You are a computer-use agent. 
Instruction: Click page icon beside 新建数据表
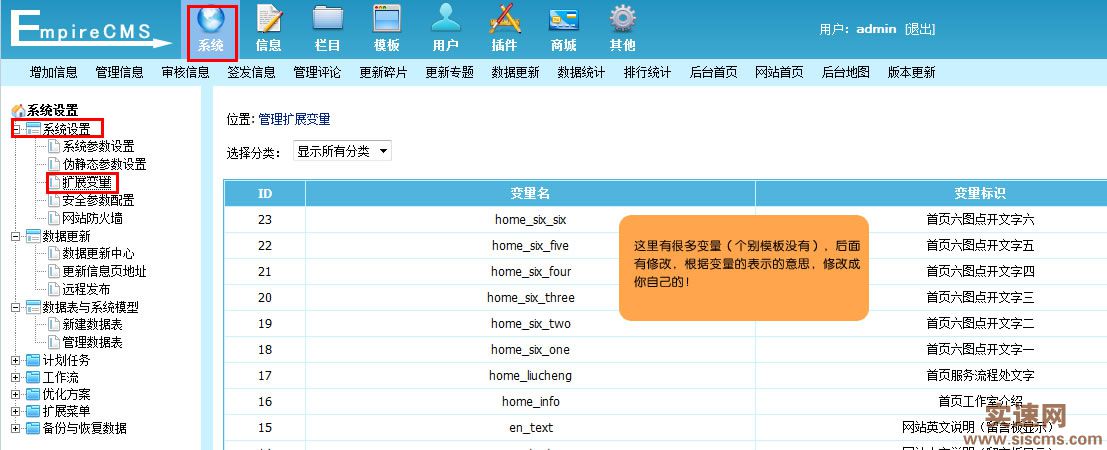(x=54, y=325)
